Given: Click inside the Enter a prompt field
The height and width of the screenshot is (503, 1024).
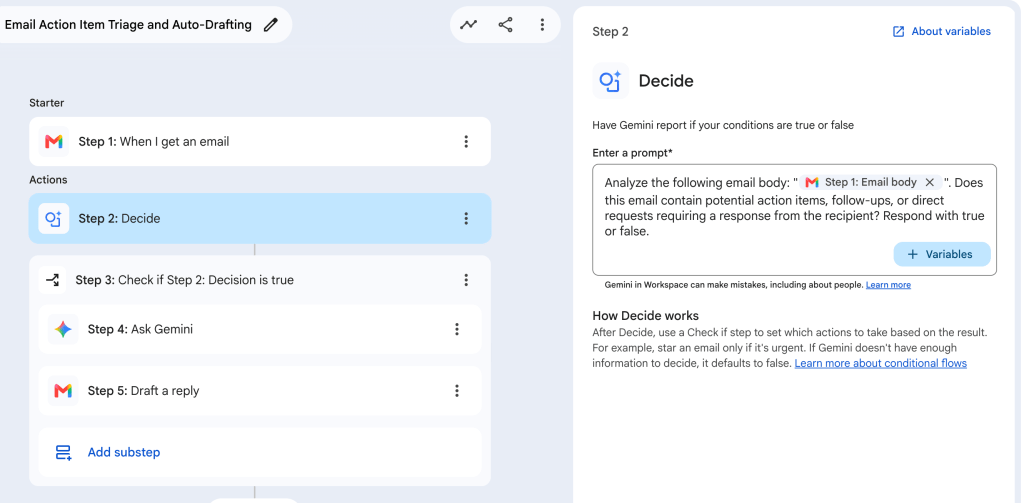Looking at the screenshot, I should click(x=794, y=219).
